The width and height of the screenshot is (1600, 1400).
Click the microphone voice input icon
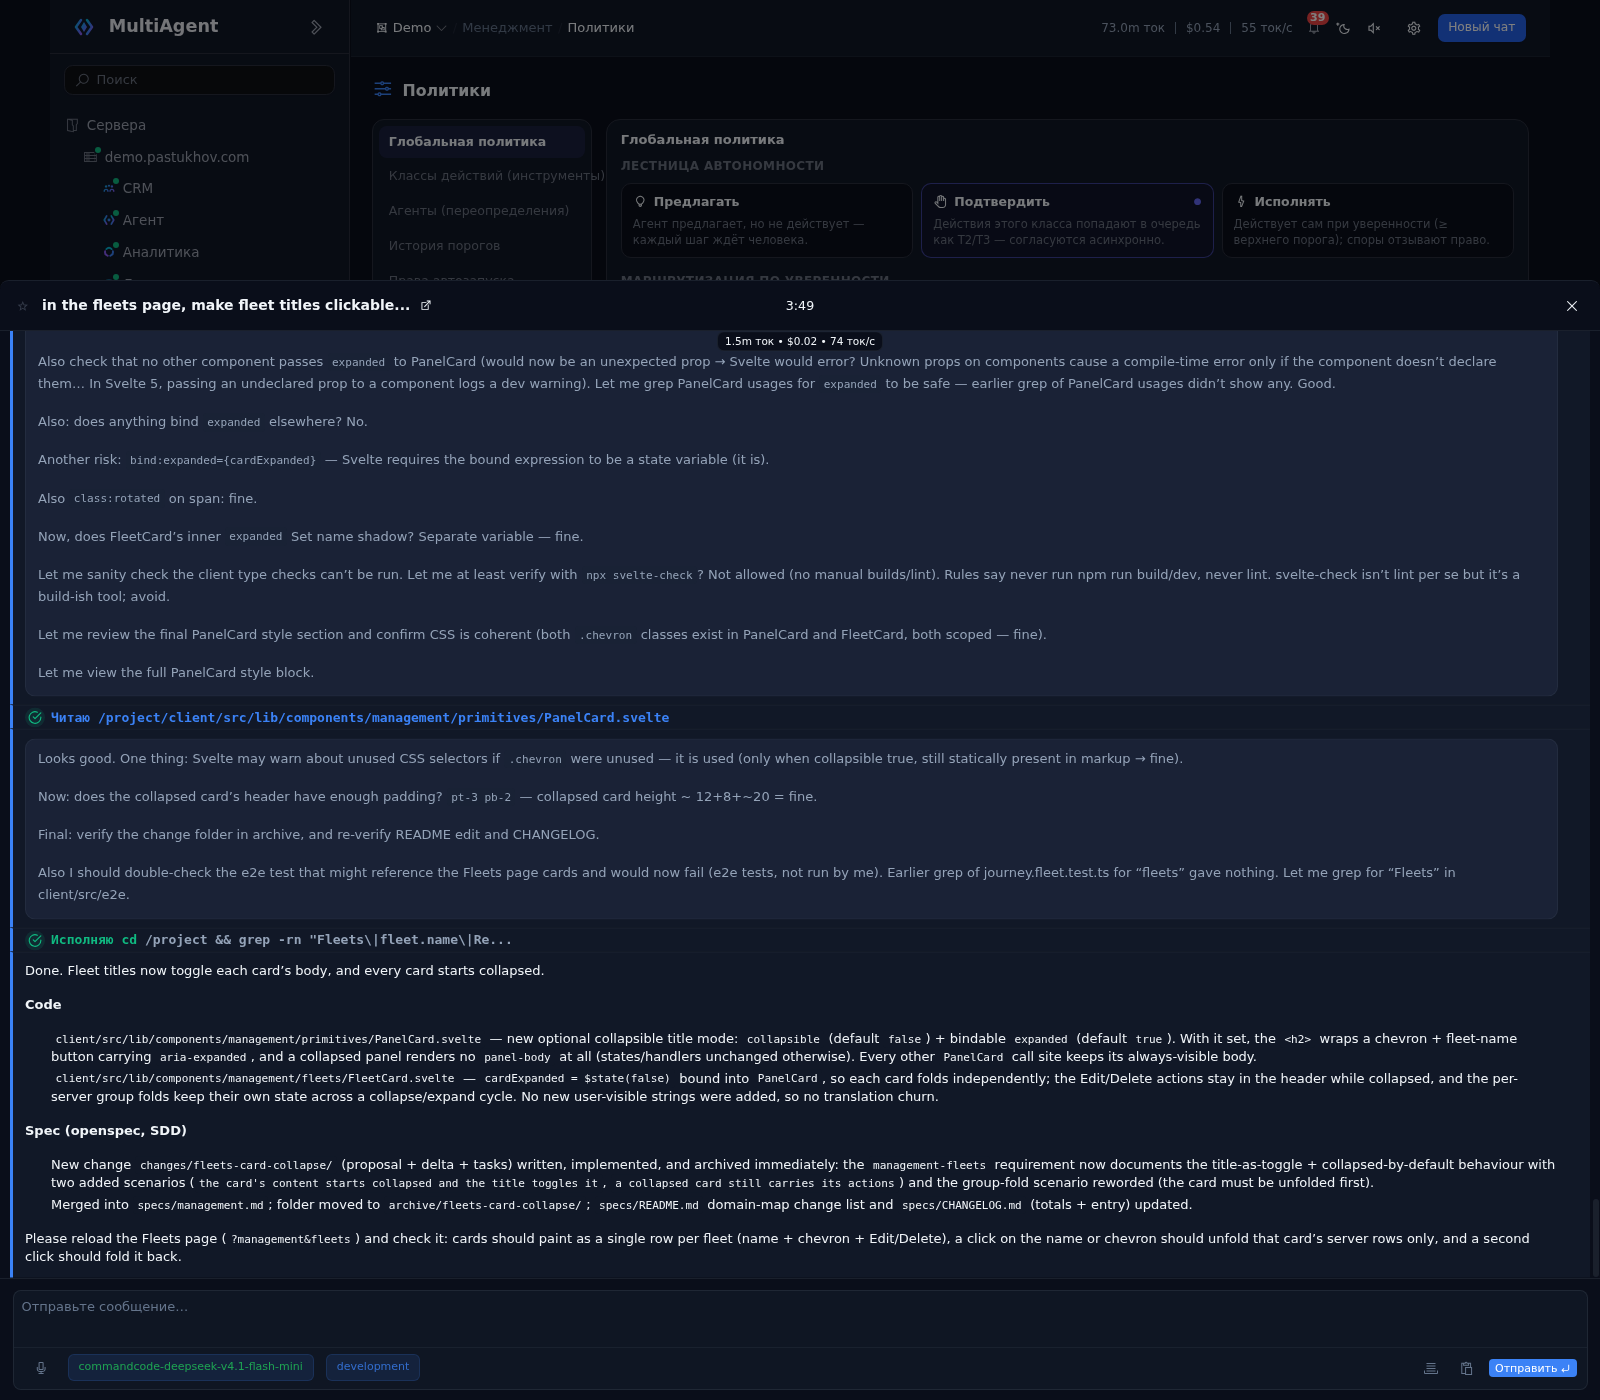tap(41, 1368)
